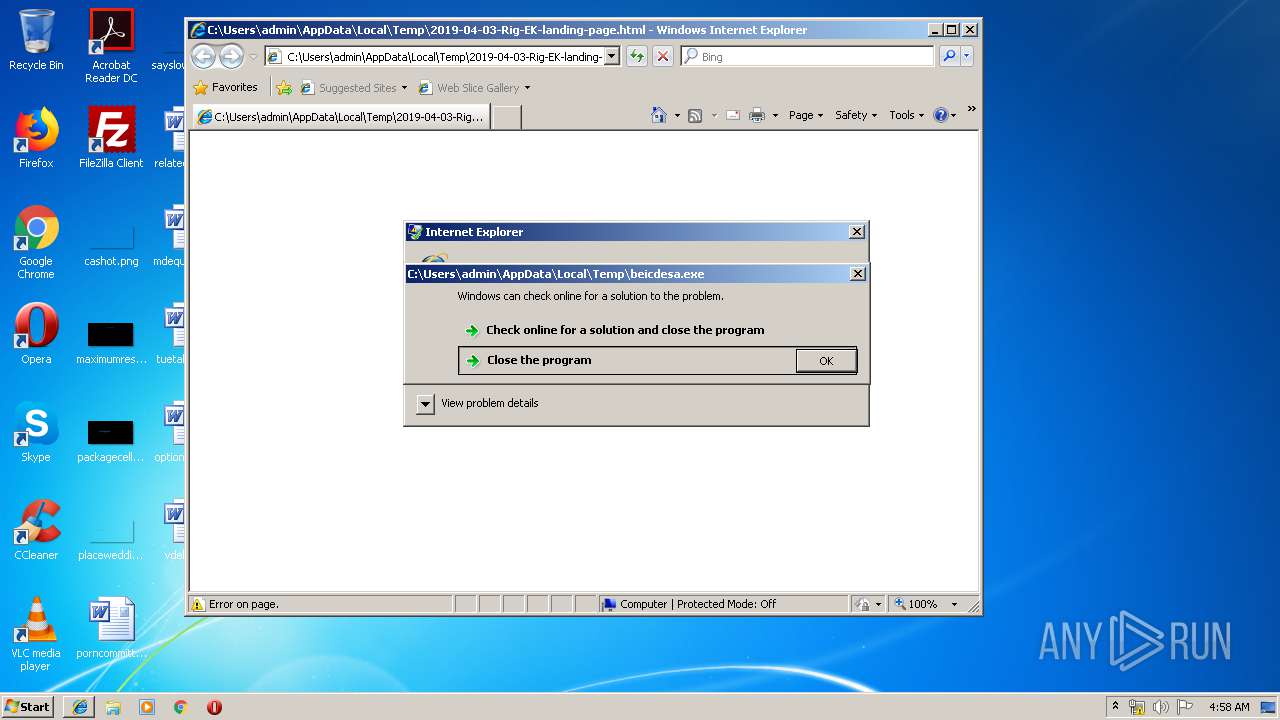The width and height of the screenshot is (1280, 720).
Task: Open CCleaner desktop icon
Action: point(36,530)
